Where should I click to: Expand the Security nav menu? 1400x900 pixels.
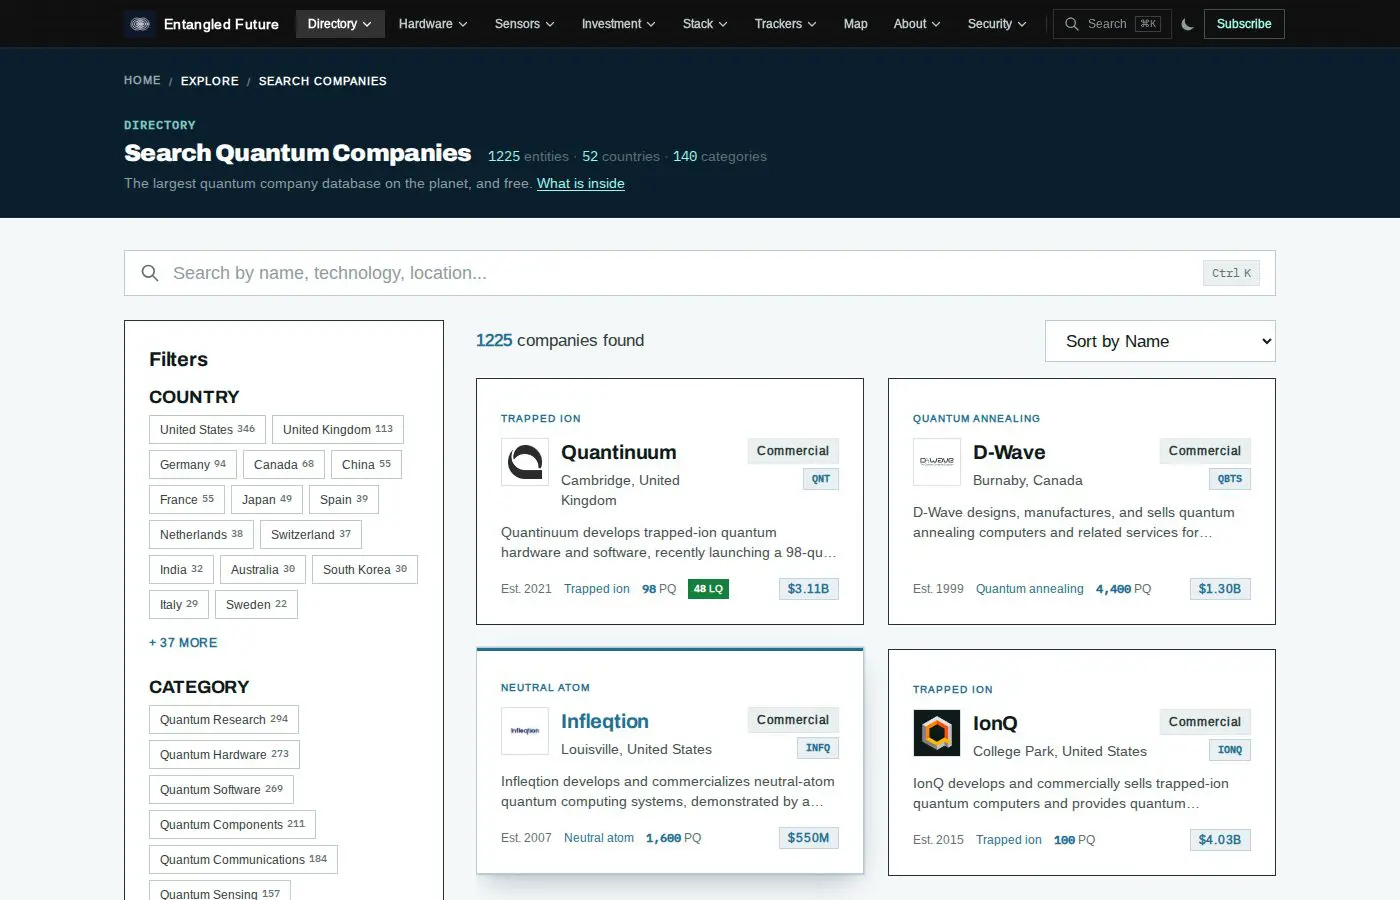coord(996,24)
